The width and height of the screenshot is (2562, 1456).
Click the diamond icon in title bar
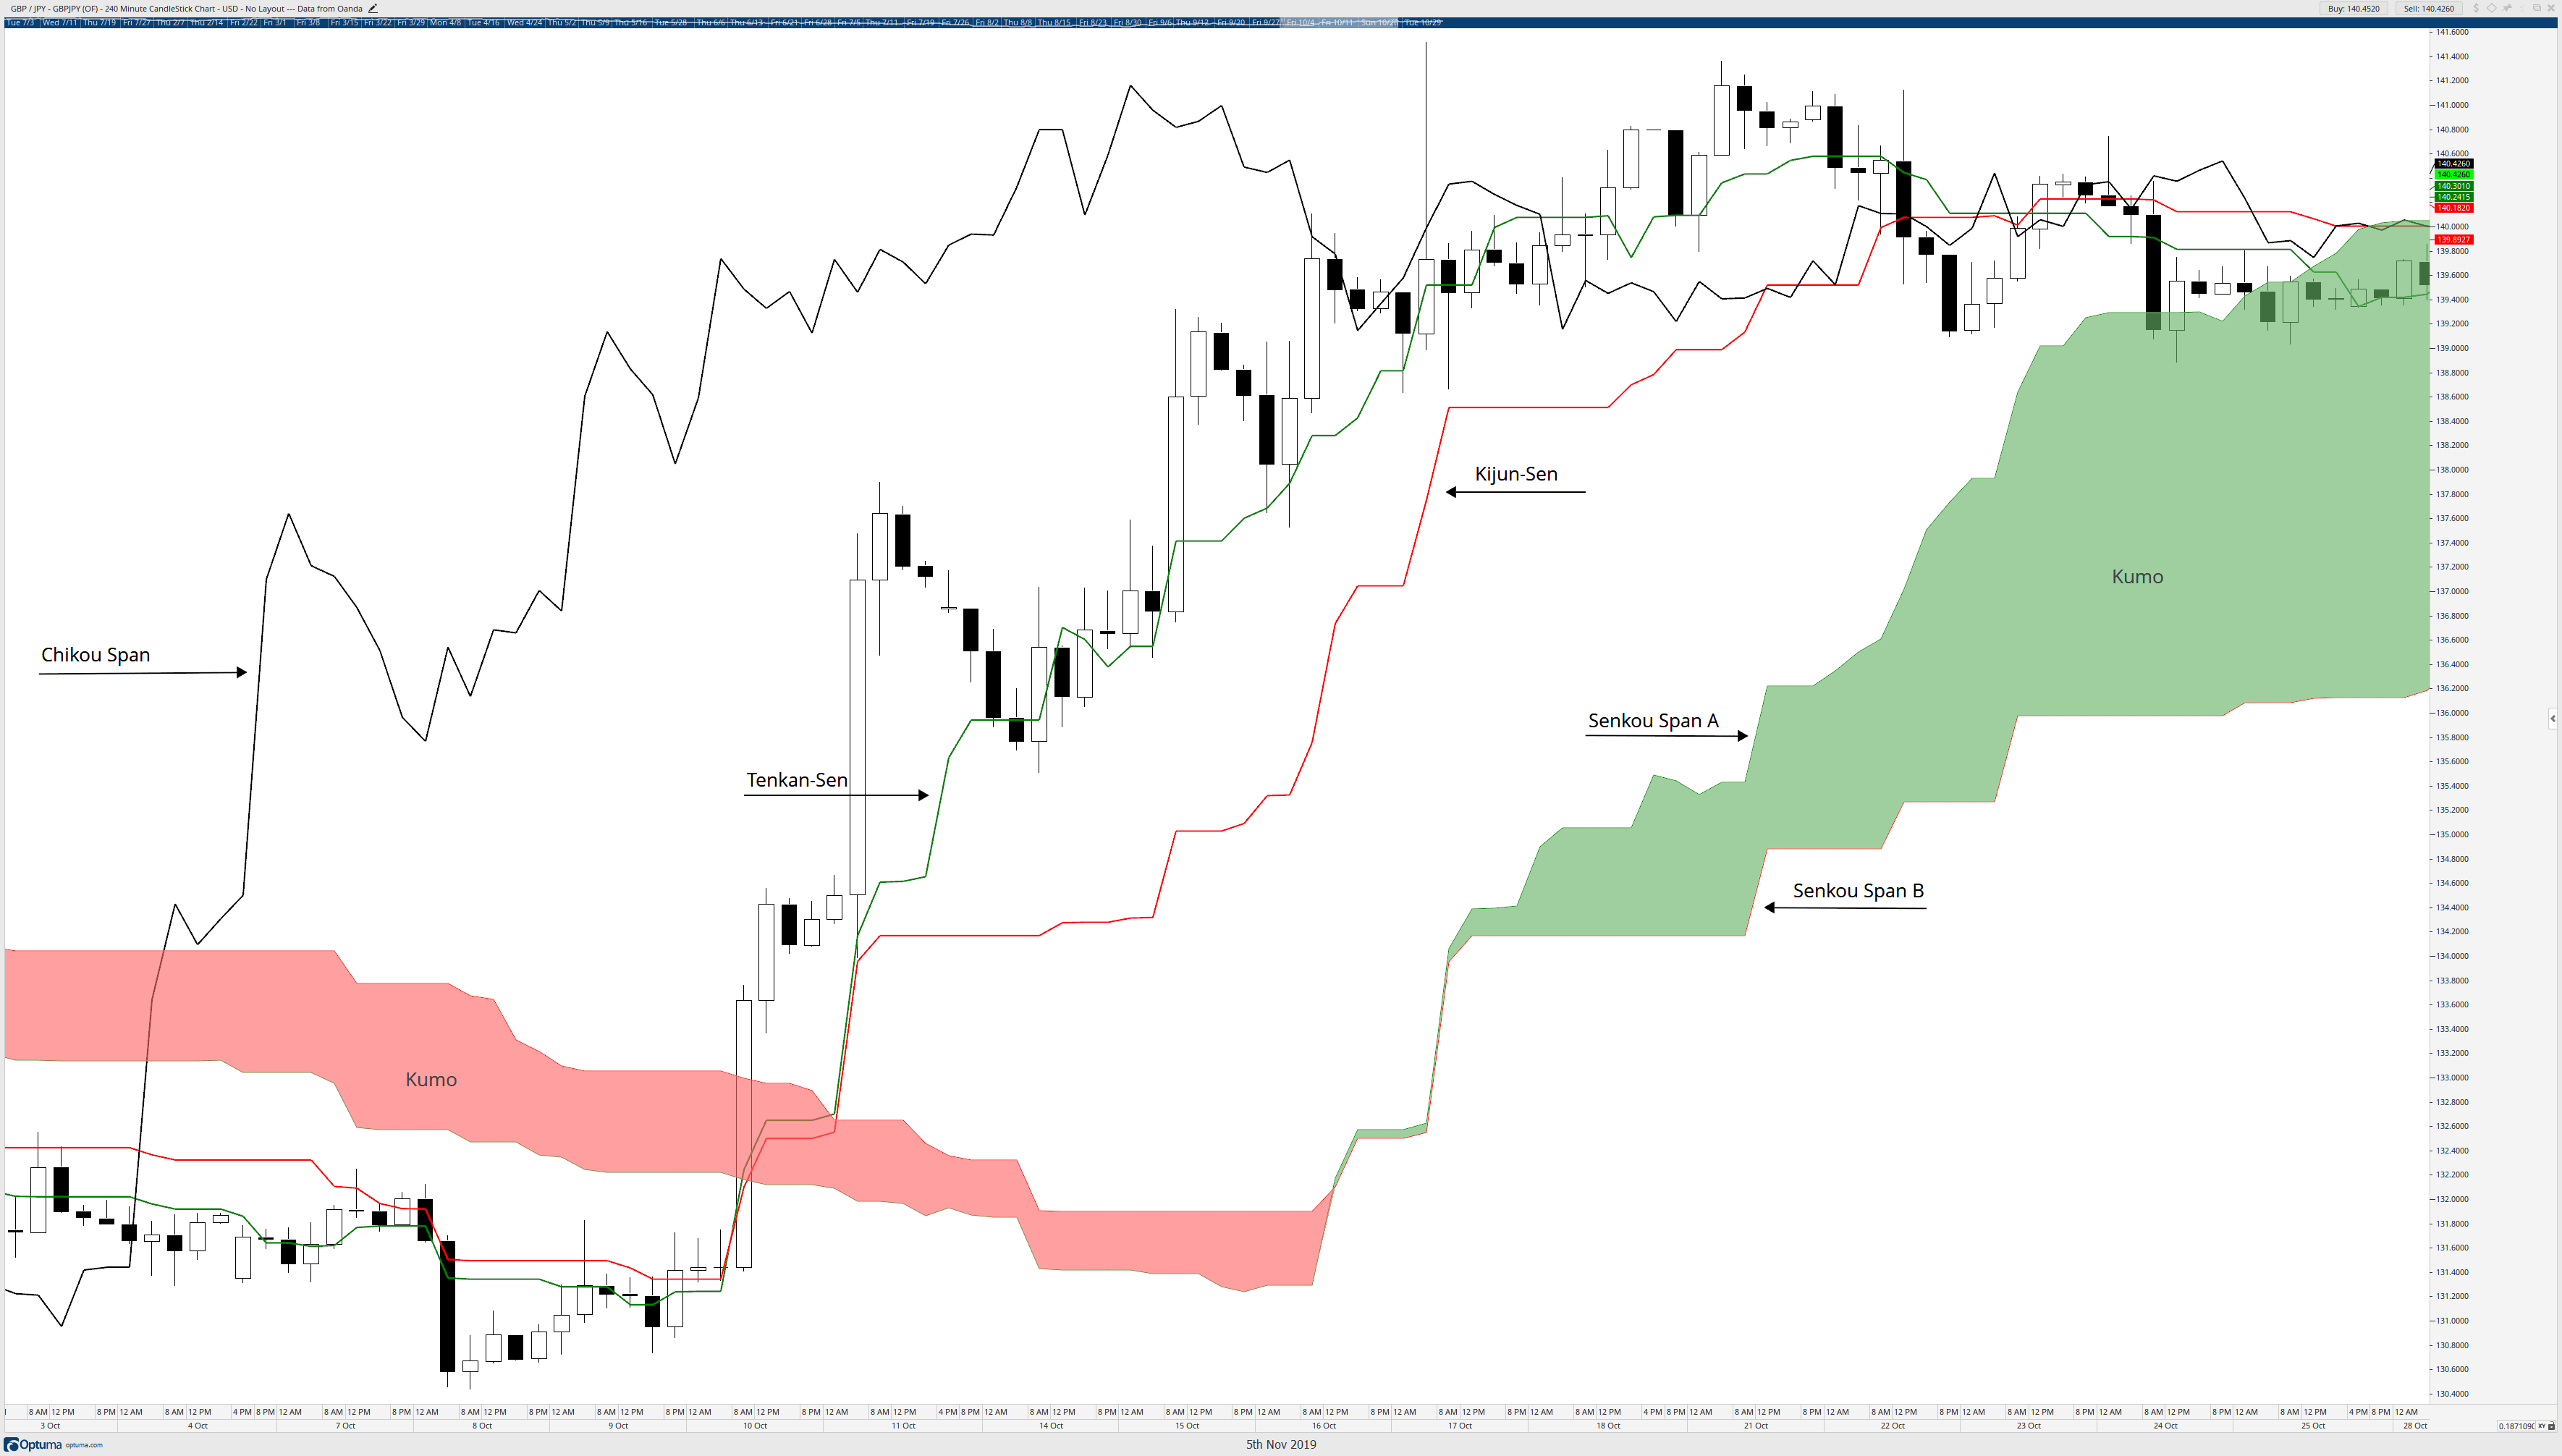2491,8
